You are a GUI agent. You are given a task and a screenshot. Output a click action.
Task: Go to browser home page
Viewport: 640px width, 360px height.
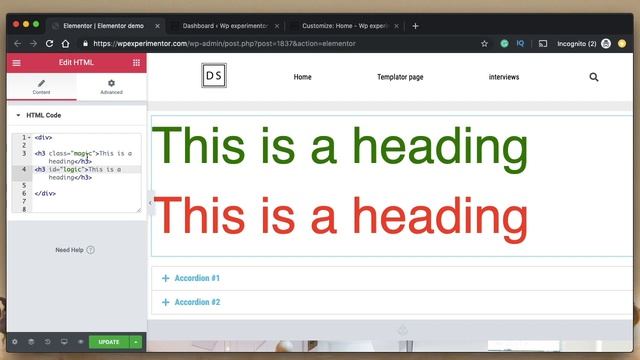(x=66, y=44)
